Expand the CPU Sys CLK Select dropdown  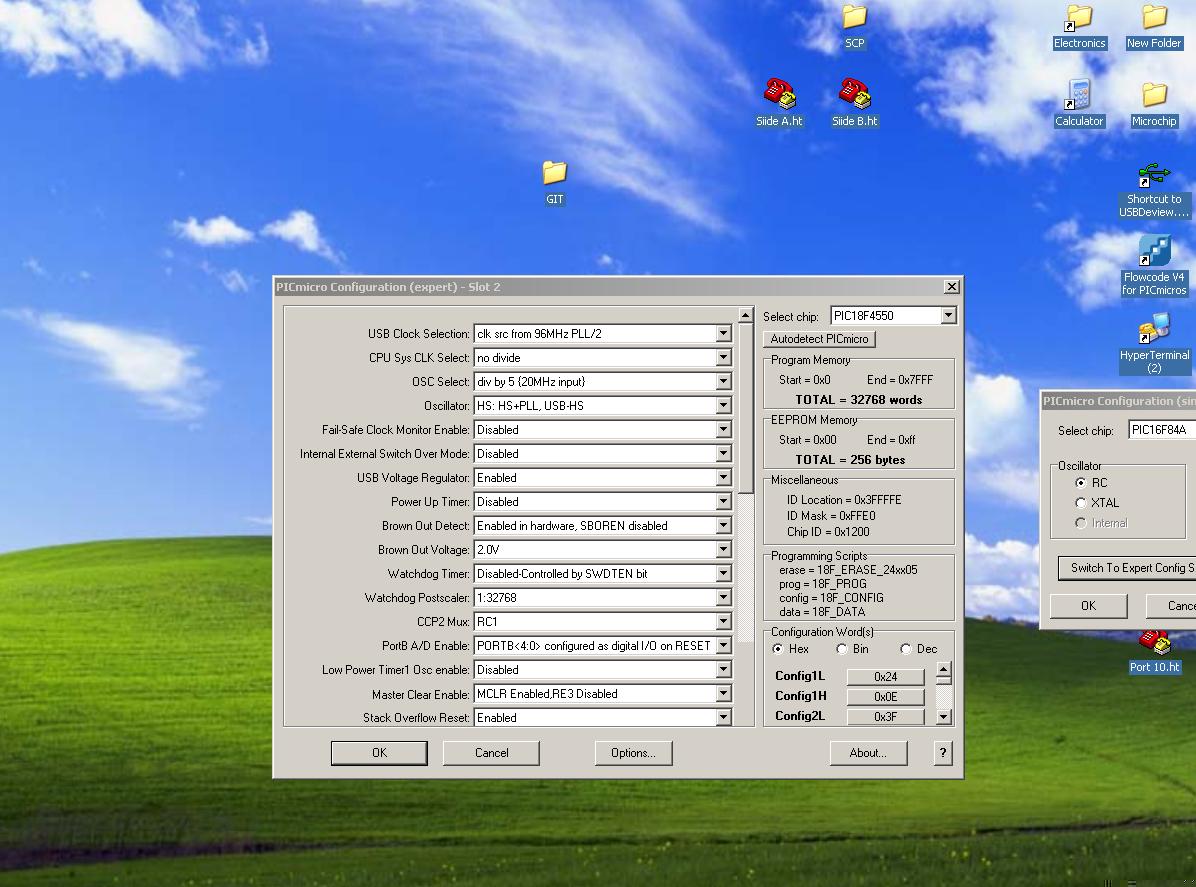[723, 358]
